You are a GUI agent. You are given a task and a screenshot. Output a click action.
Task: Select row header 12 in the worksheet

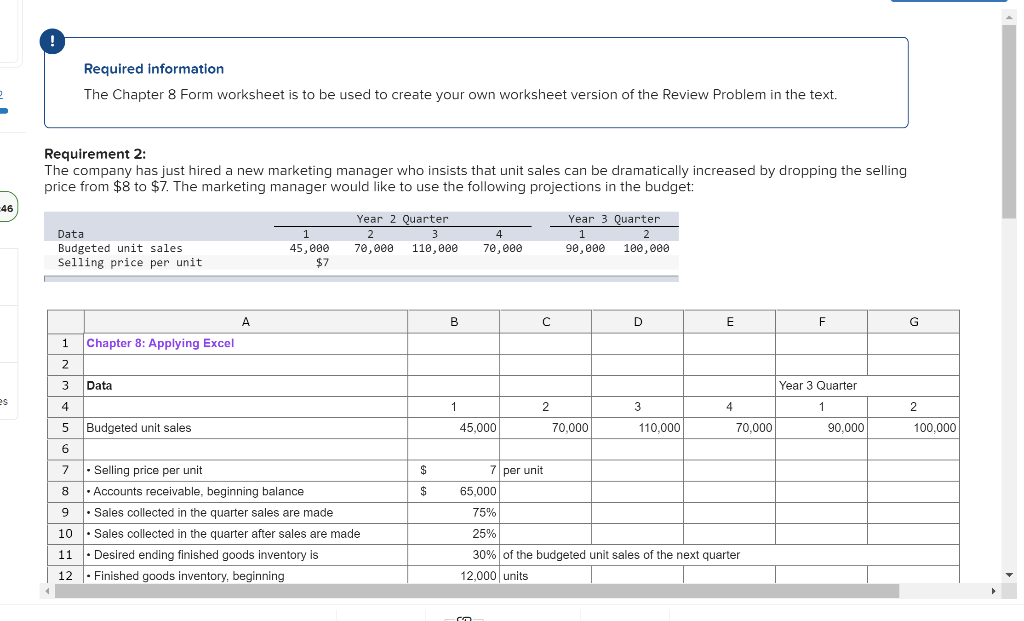64,575
